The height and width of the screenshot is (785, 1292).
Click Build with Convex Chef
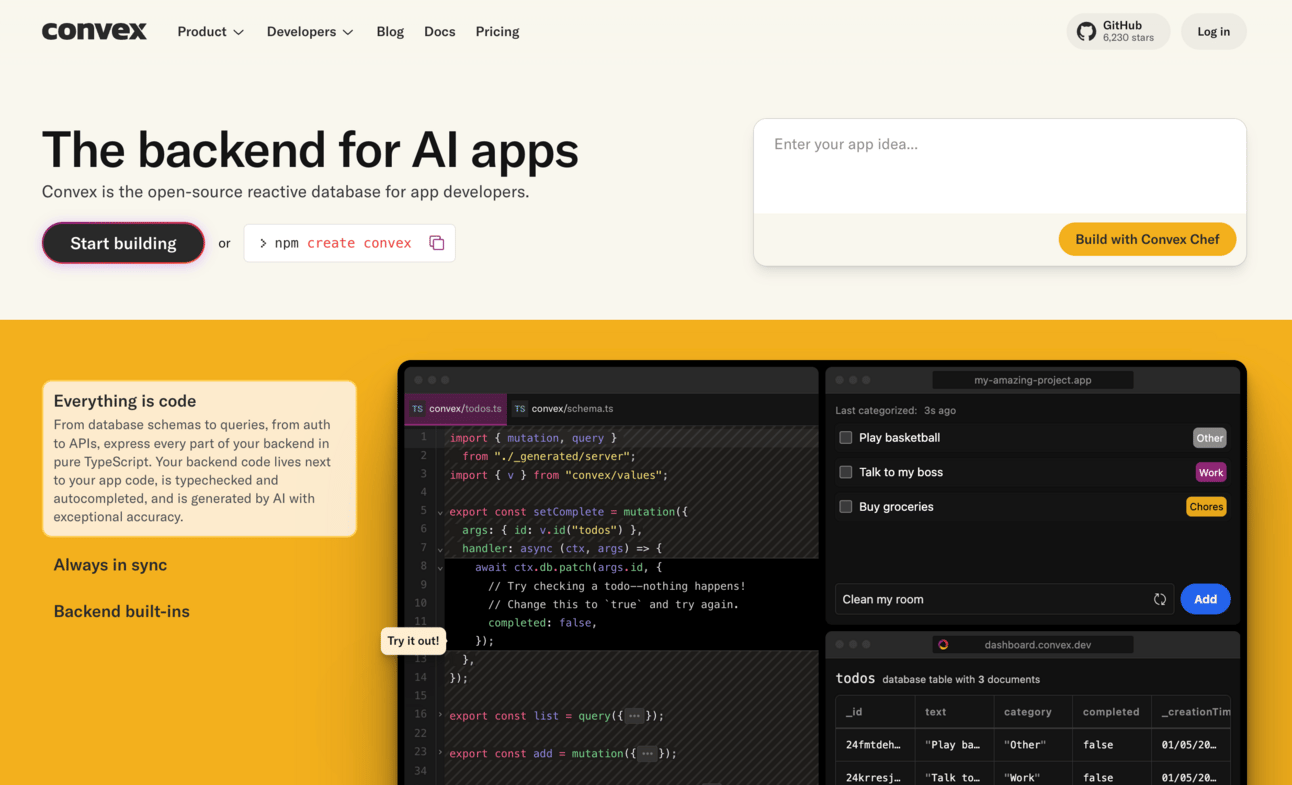tap(1147, 239)
